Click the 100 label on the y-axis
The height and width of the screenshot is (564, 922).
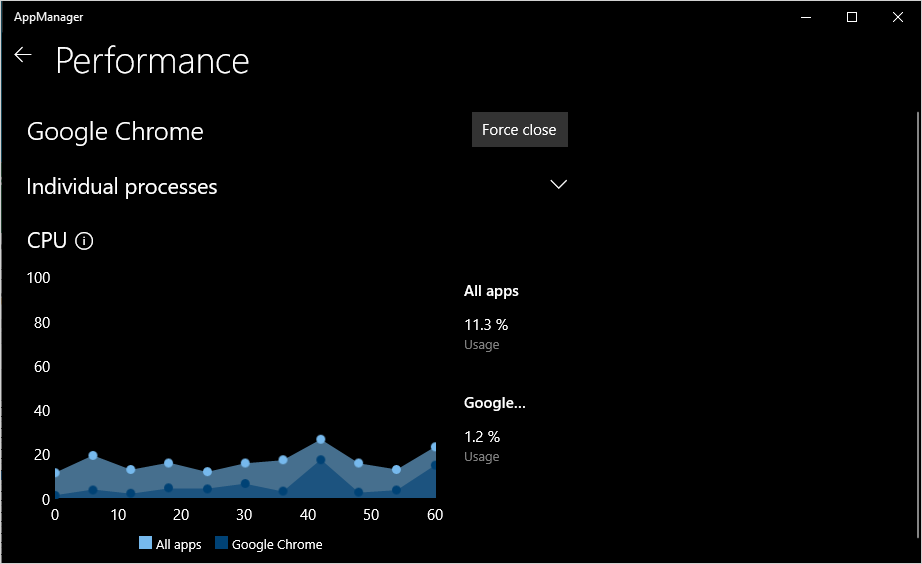(38, 278)
